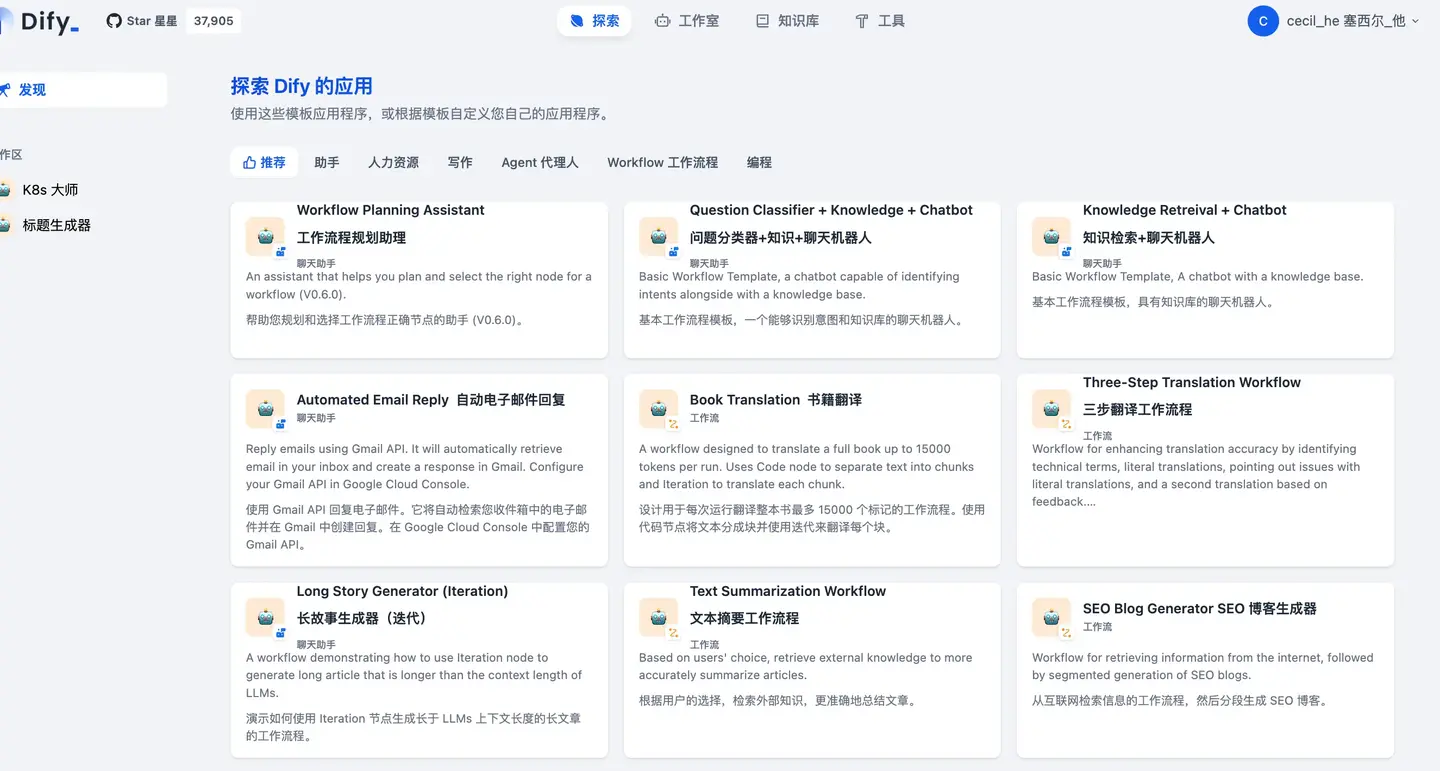The width and height of the screenshot is (1440, 771).
Task: Click the Workflow Planning Assistant app icon
Action: click(x=264, y=237)
